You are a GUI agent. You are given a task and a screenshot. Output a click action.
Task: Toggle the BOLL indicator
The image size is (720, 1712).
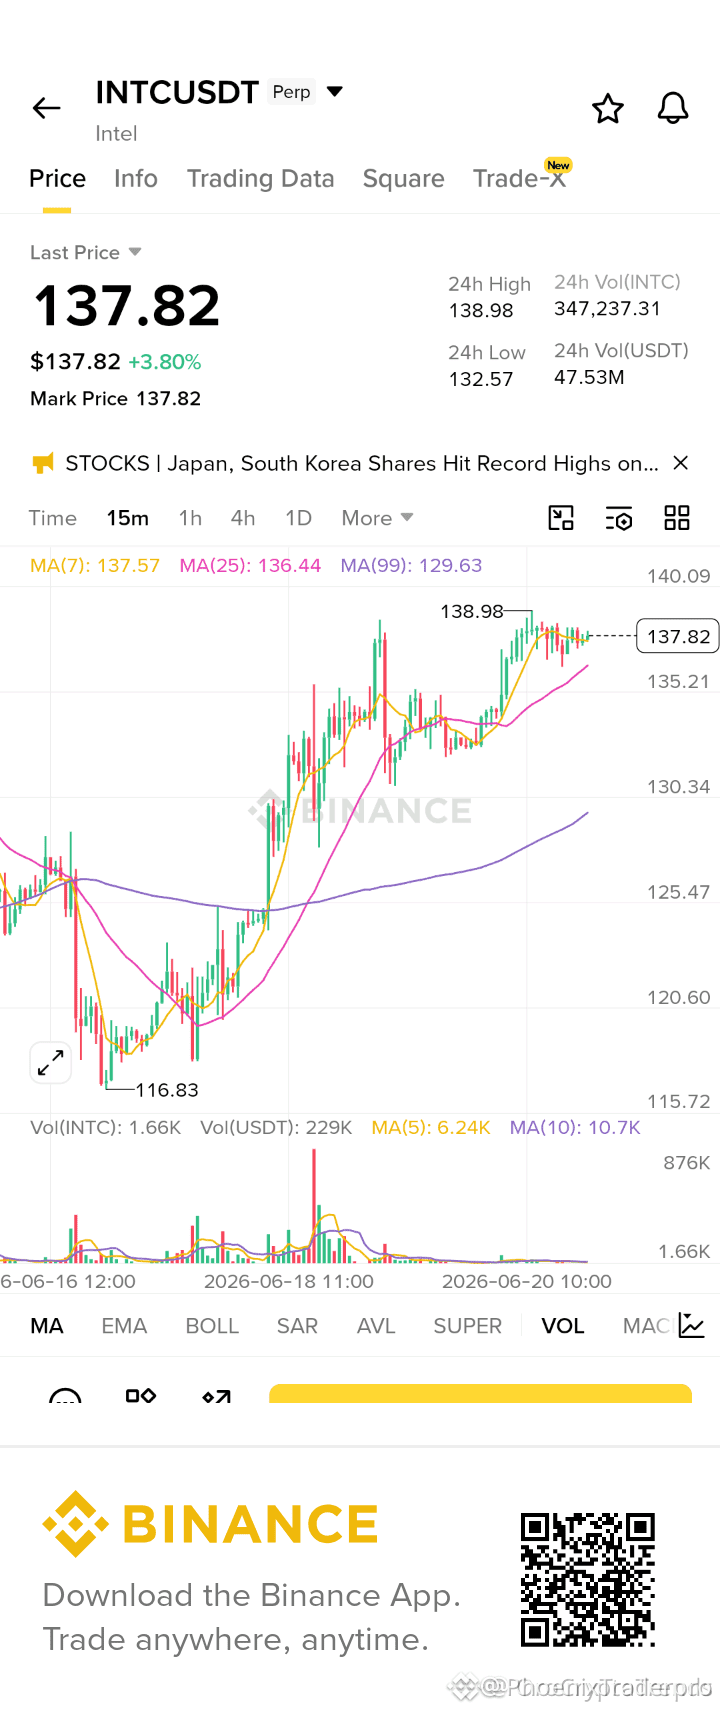[x=212, y=1326]
